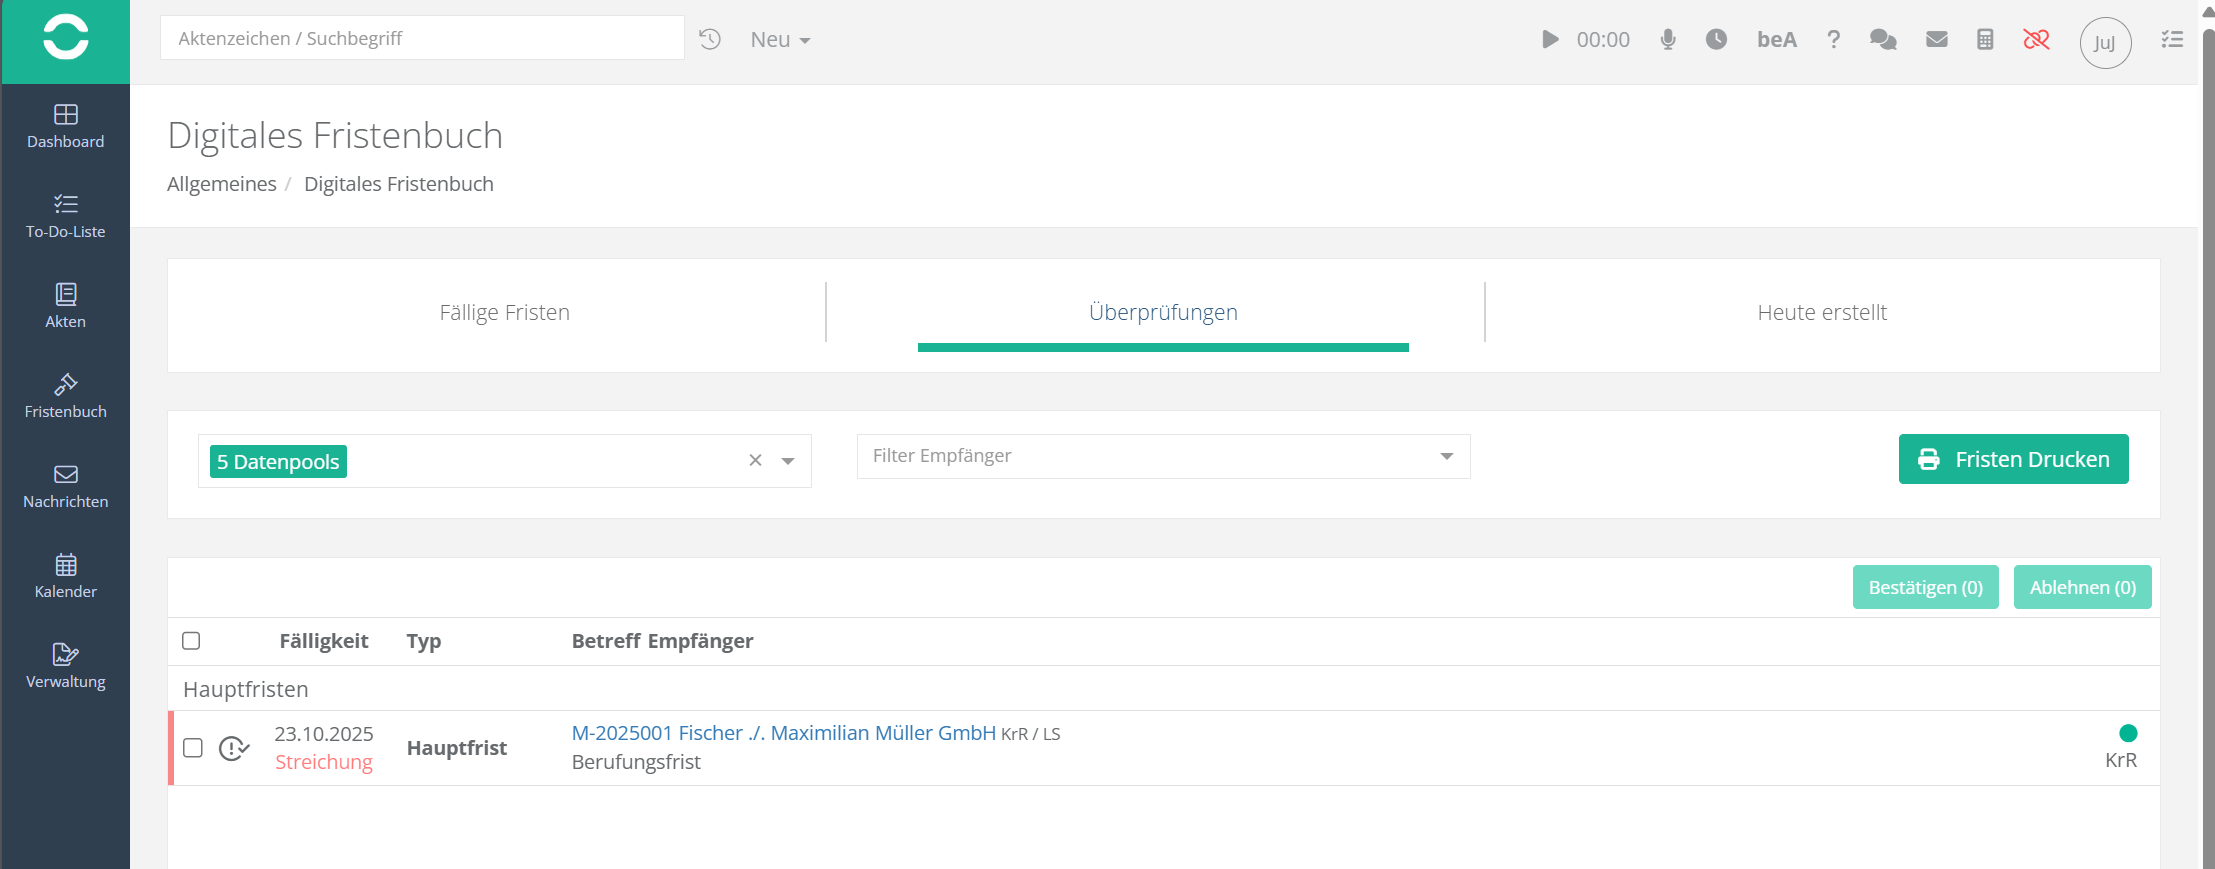2215x869 pixels.
Task: Clear the 5 Datenpools selection
Action: [755, 460]
